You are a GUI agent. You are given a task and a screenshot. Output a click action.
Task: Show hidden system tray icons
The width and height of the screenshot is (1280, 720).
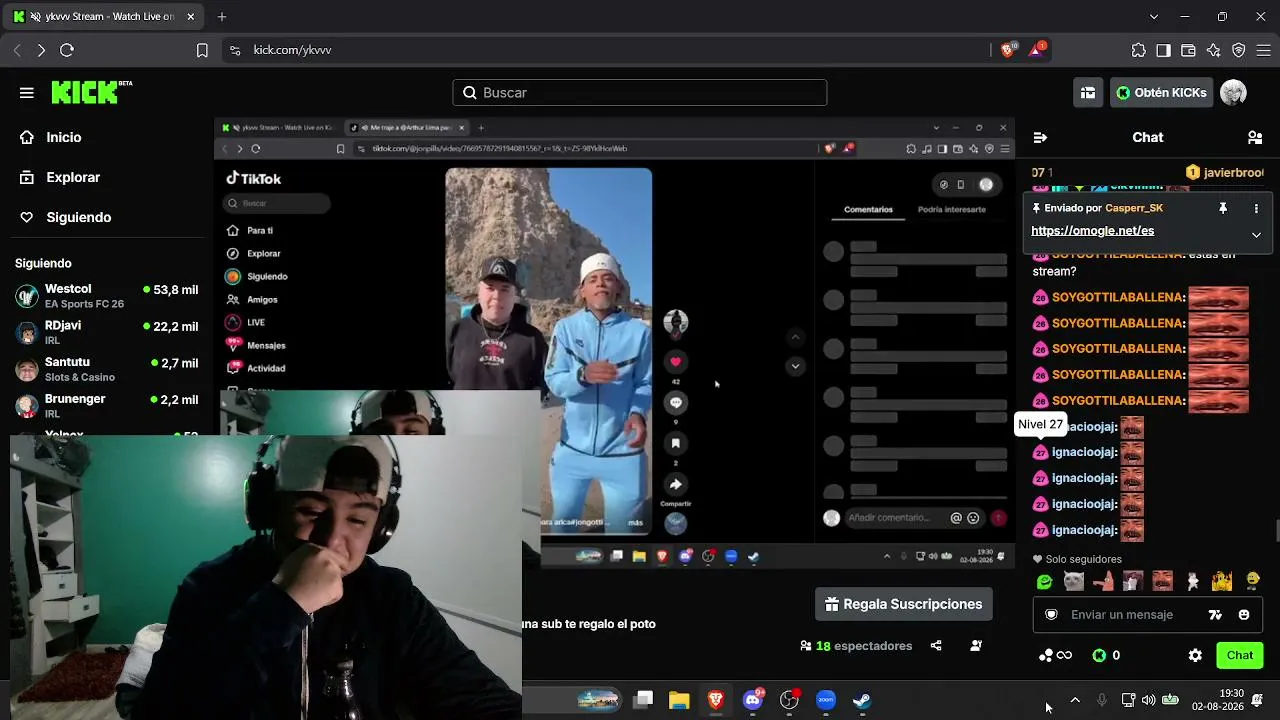(1075, 700)
